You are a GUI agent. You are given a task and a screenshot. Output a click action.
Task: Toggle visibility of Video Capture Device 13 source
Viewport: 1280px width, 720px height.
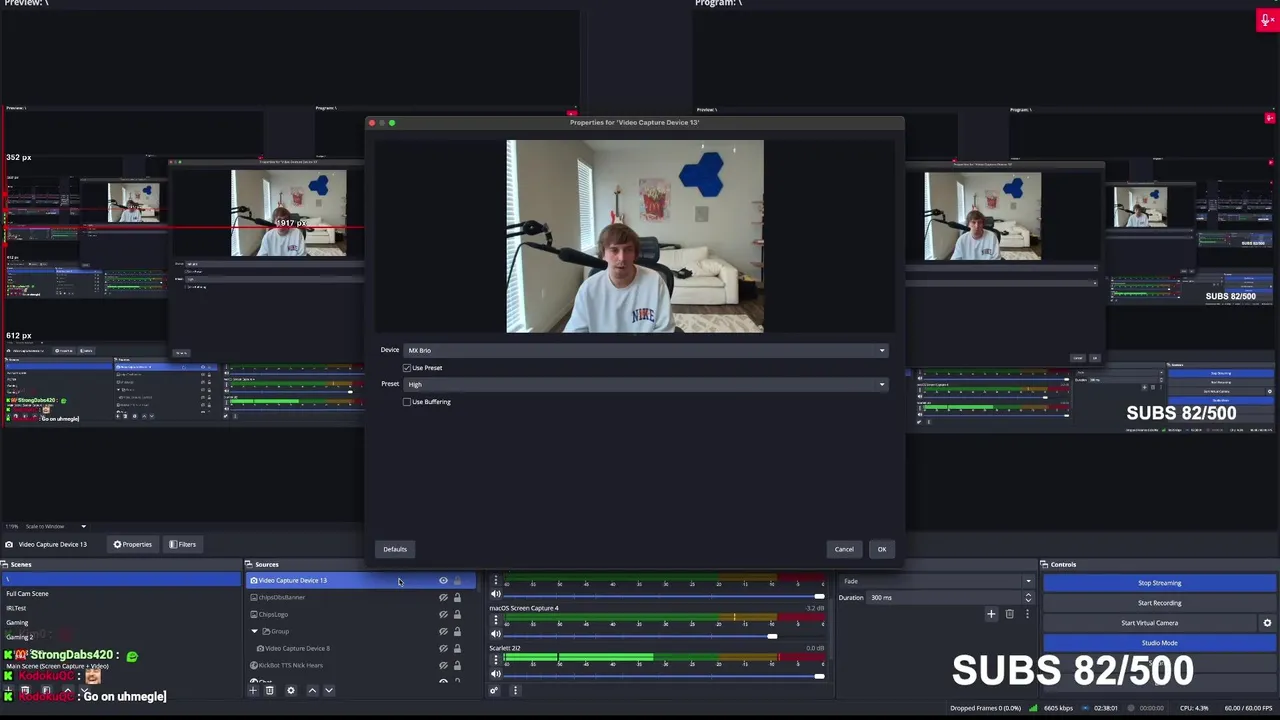pyautogui.click(x=443, y=581)
